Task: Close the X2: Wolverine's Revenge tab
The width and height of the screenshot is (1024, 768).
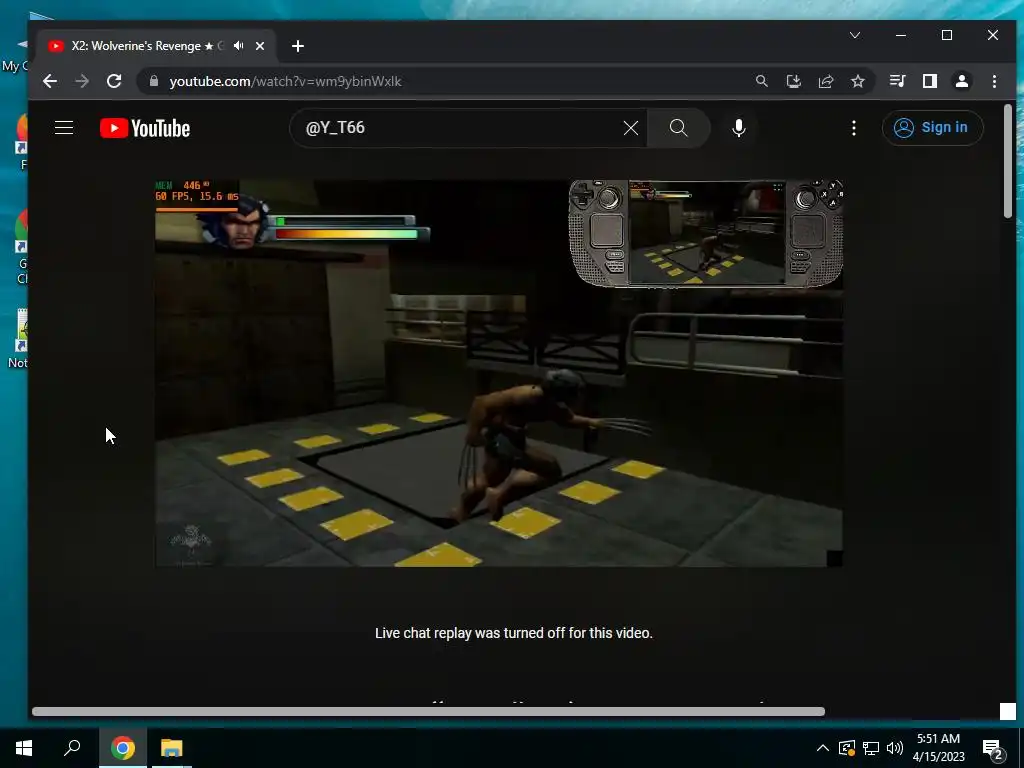Action: coord(260,46)
